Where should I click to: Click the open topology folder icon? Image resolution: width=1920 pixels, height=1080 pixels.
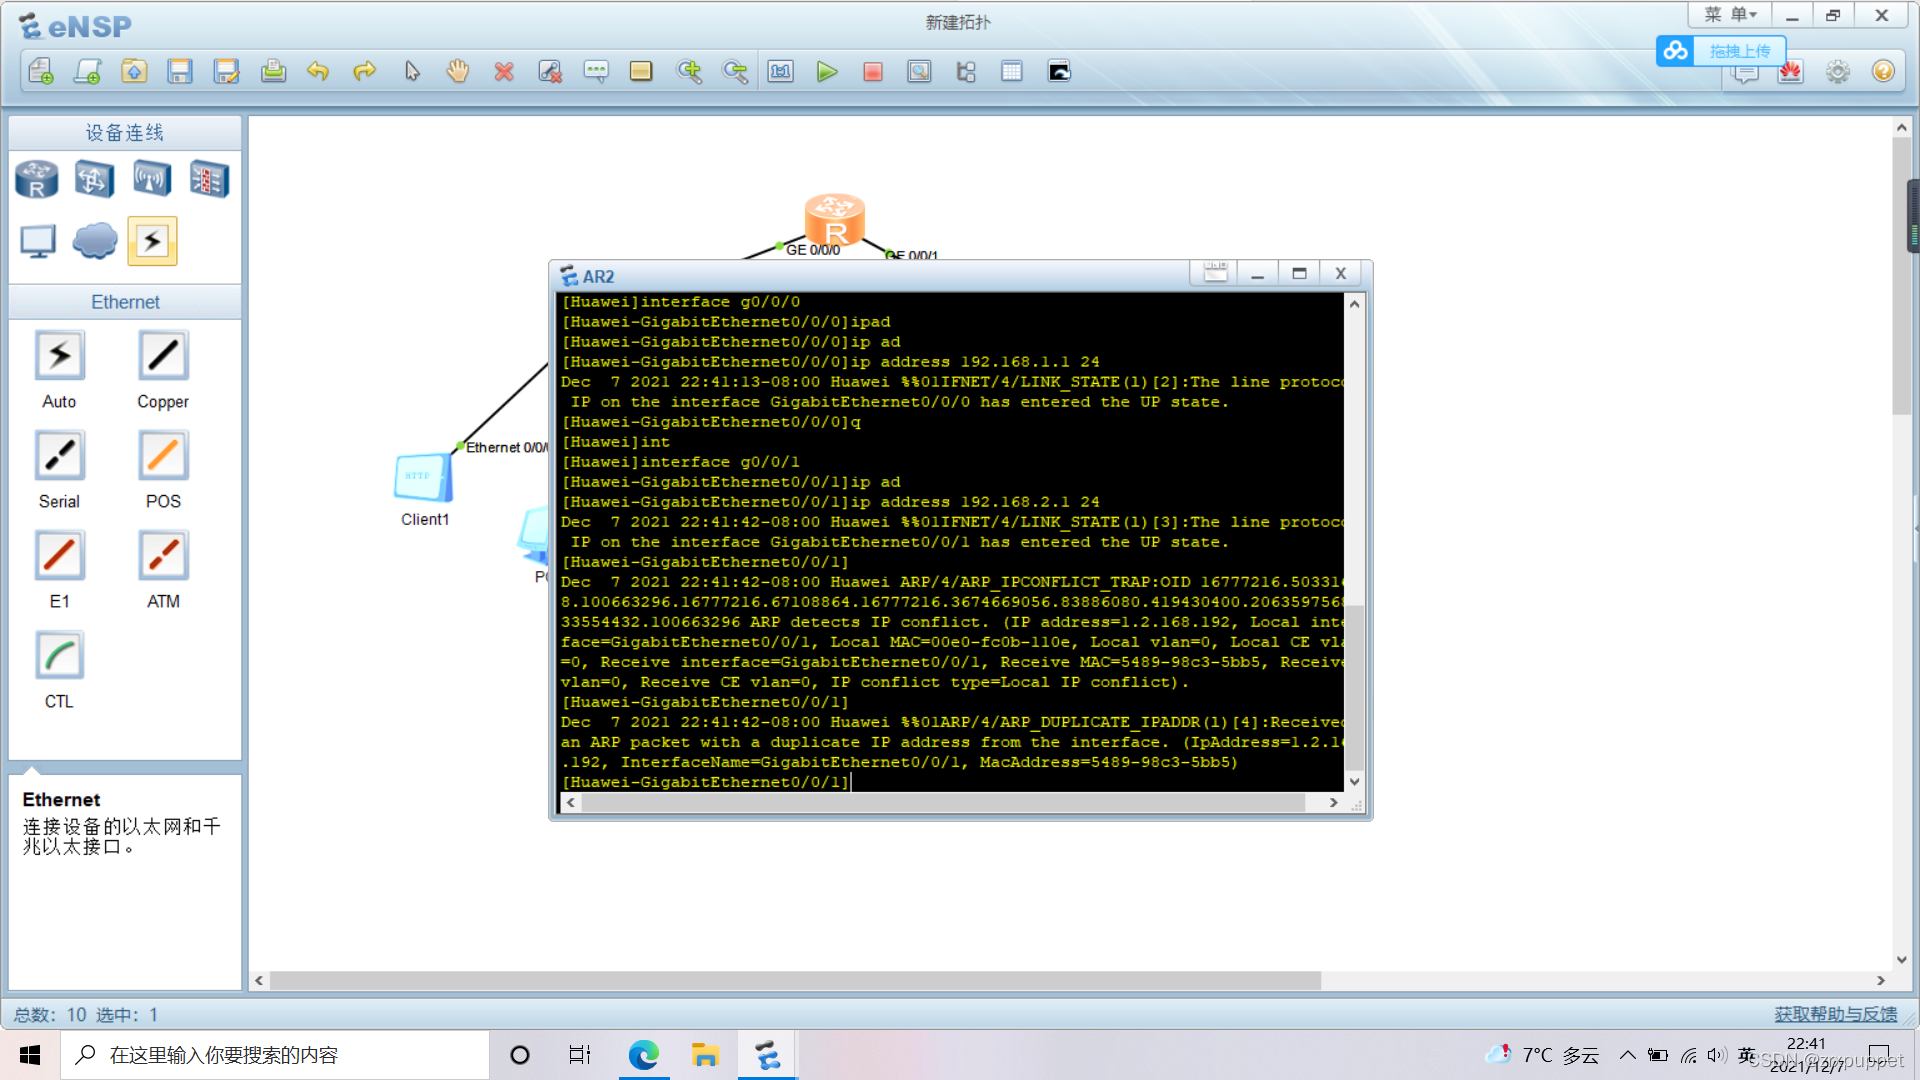pyautogui.click(x=134, y=71)
